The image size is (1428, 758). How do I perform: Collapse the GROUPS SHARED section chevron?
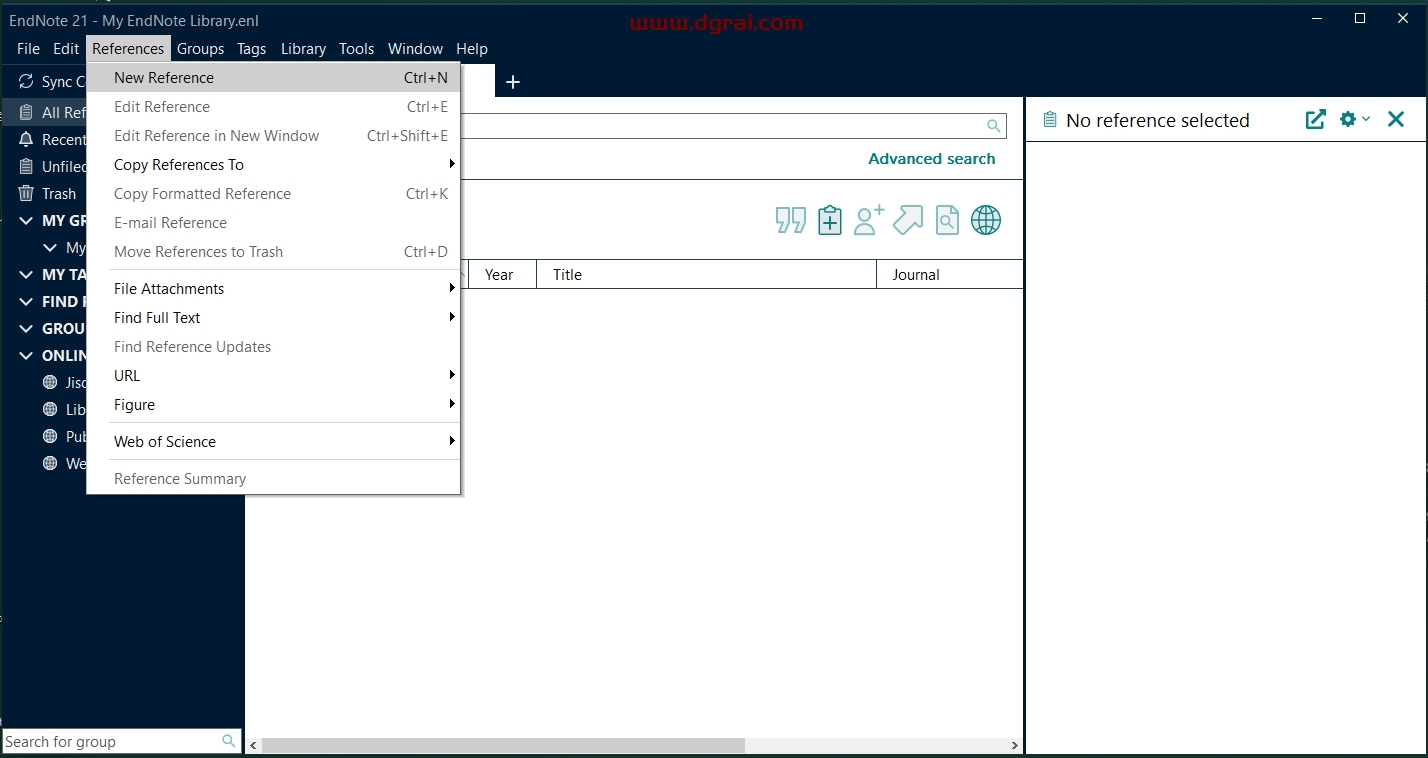(26, 328)
